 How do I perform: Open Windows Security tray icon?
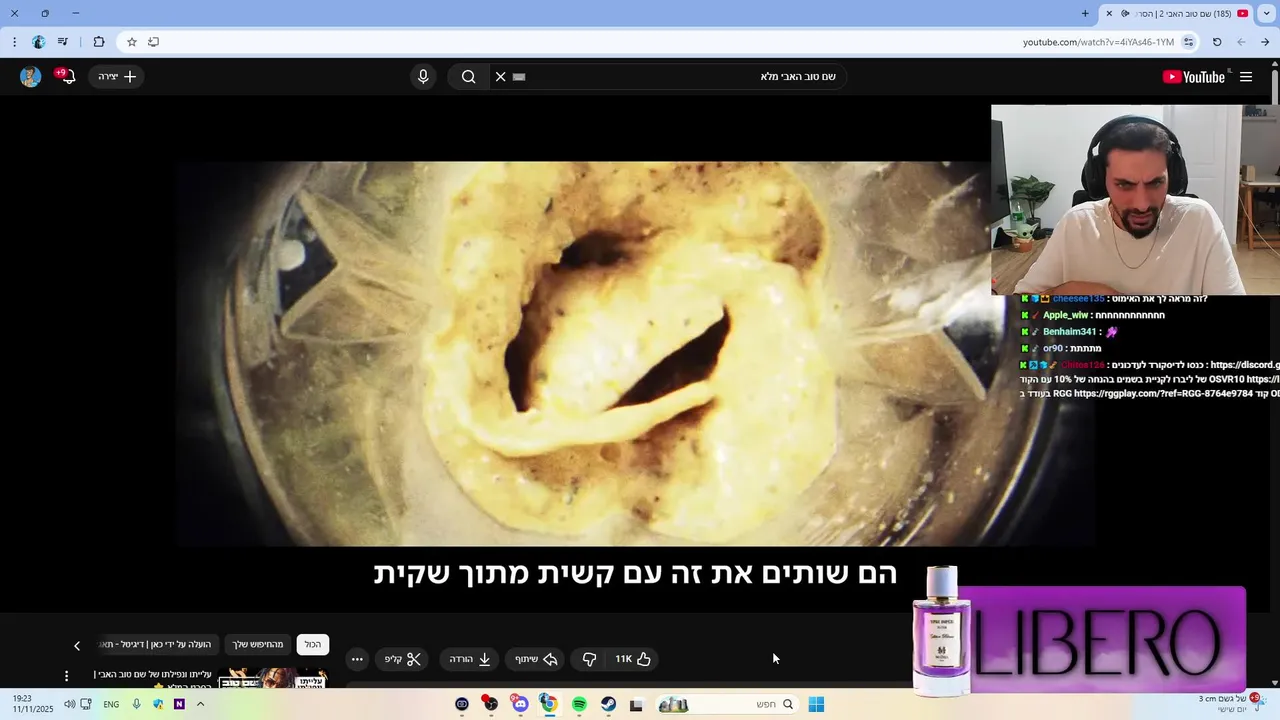158,704
